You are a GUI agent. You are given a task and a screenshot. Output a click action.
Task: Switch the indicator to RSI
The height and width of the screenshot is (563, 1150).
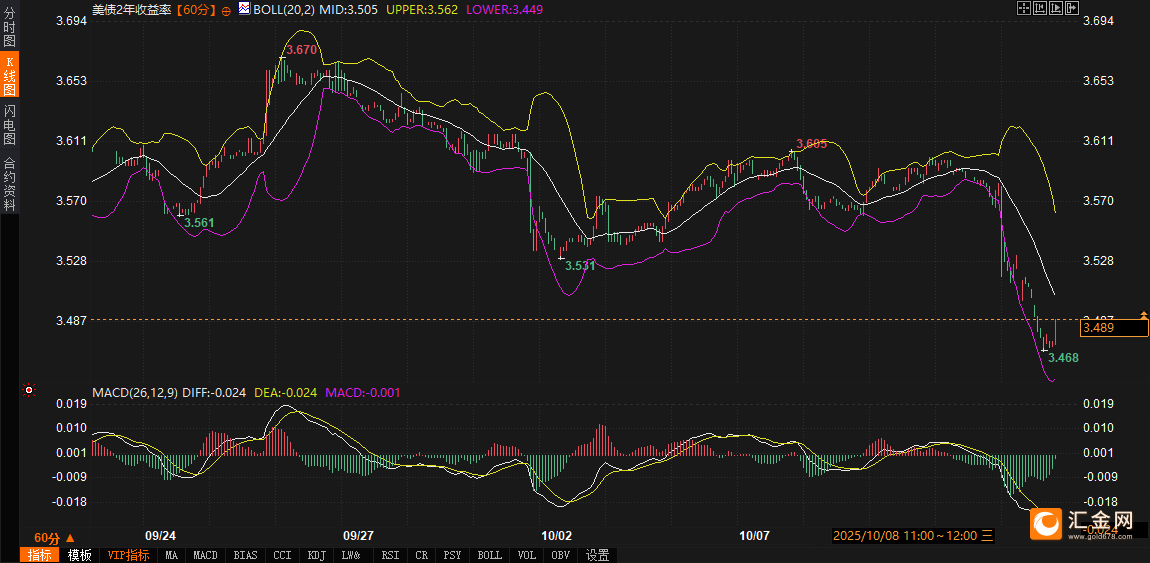pyautogui.click(x=390, y=555)
